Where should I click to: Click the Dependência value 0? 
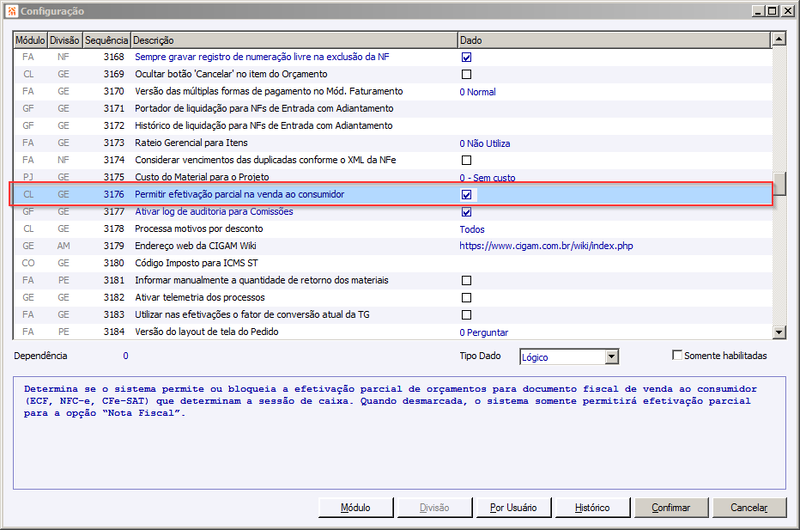(126, 356)
